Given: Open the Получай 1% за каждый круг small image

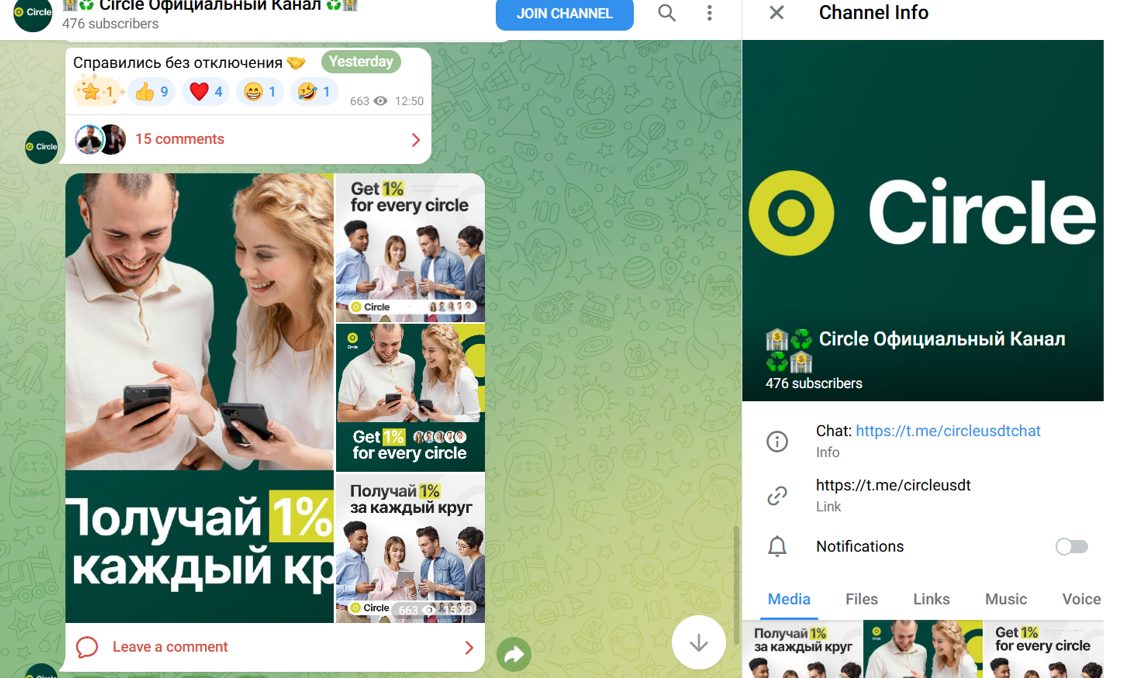Looking at the screenshot, I should [x=410, y=548].
